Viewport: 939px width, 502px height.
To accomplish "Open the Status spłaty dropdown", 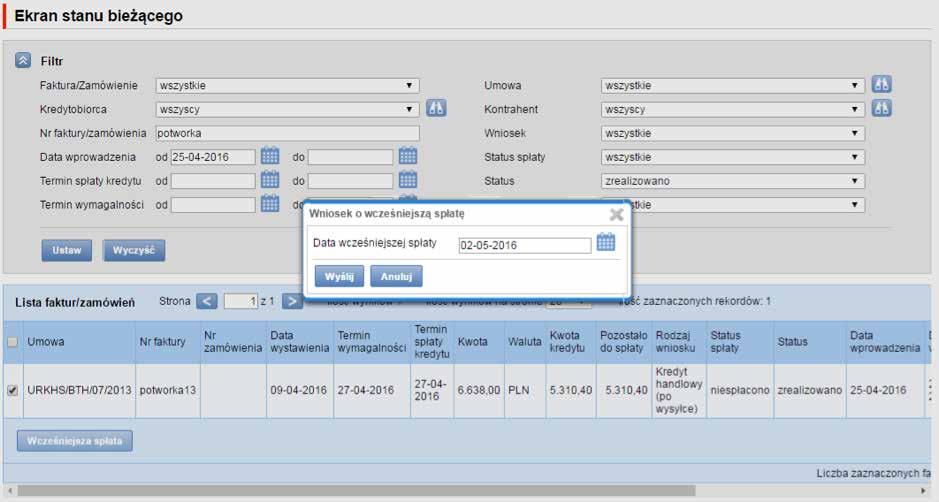I will 733,157.
